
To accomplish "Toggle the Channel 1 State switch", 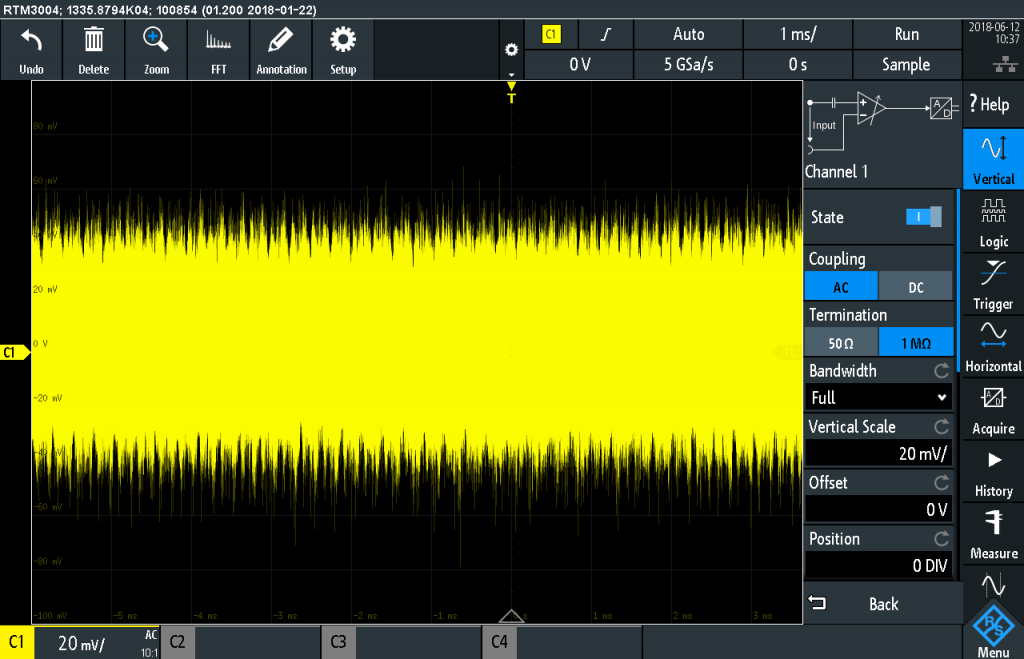I will pos(923,217).
